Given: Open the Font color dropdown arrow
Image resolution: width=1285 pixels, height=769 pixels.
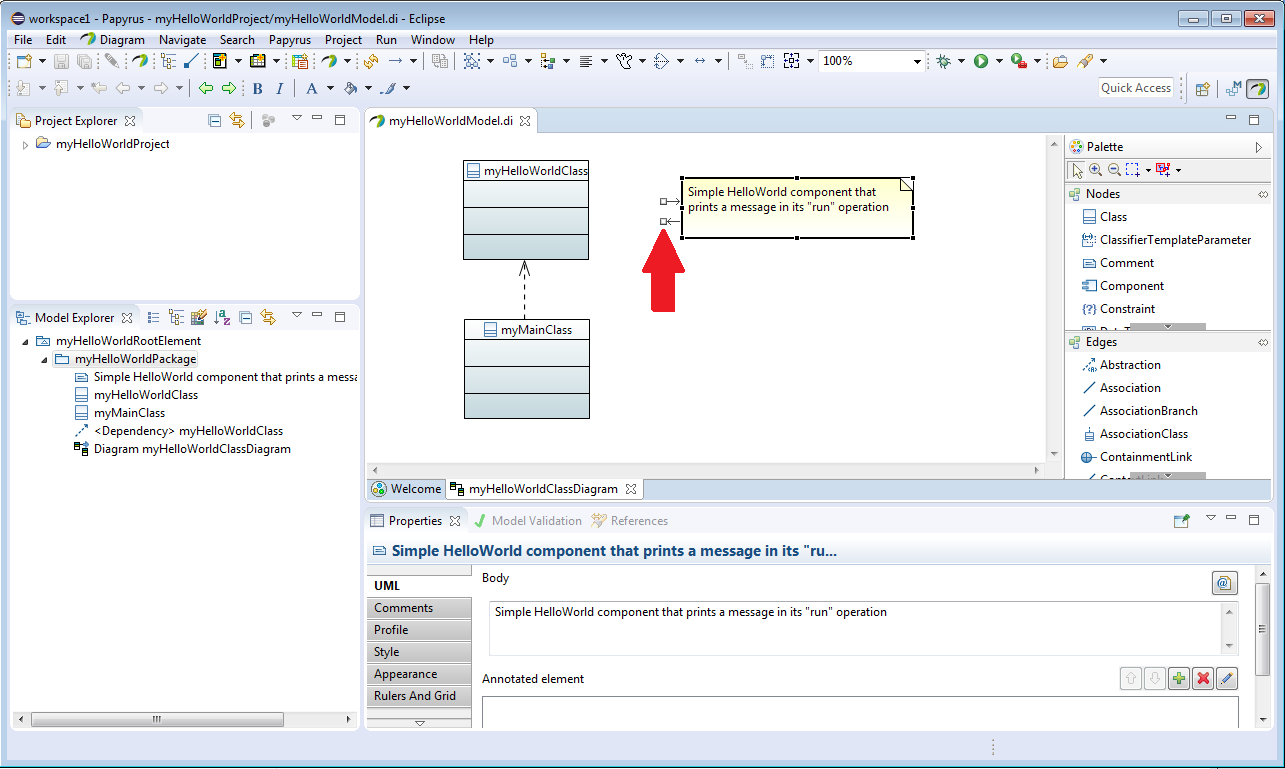Looking at the screenshot, I should click(329, 88).
